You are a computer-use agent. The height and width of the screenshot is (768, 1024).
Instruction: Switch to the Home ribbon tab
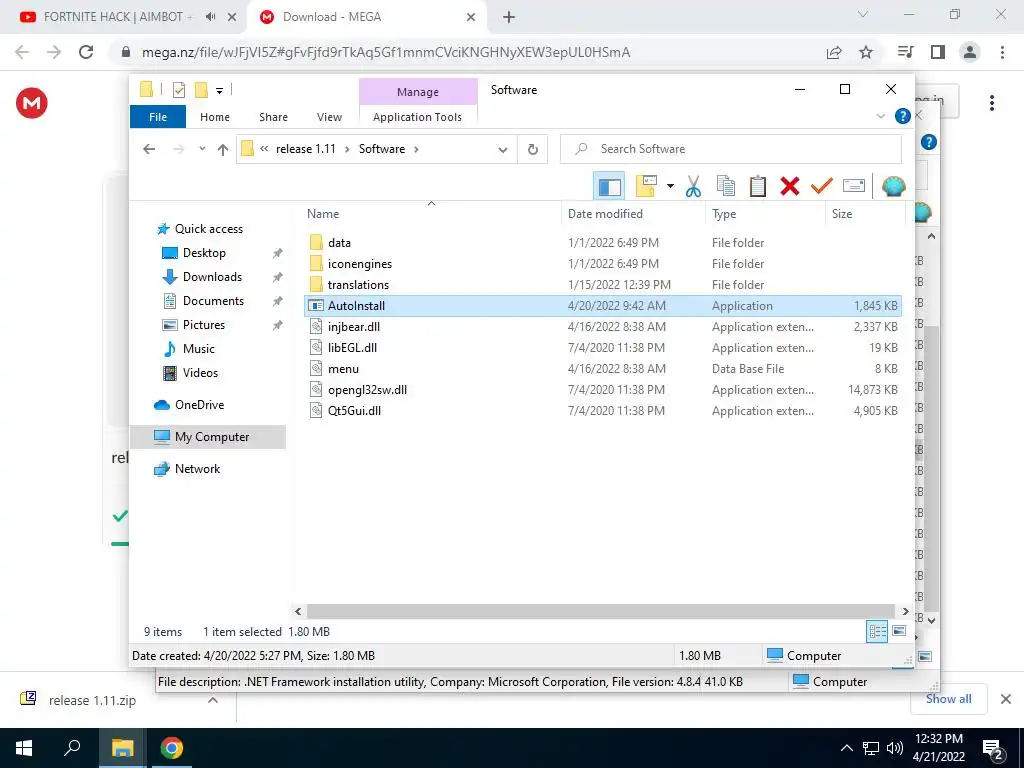pos(215,117)
